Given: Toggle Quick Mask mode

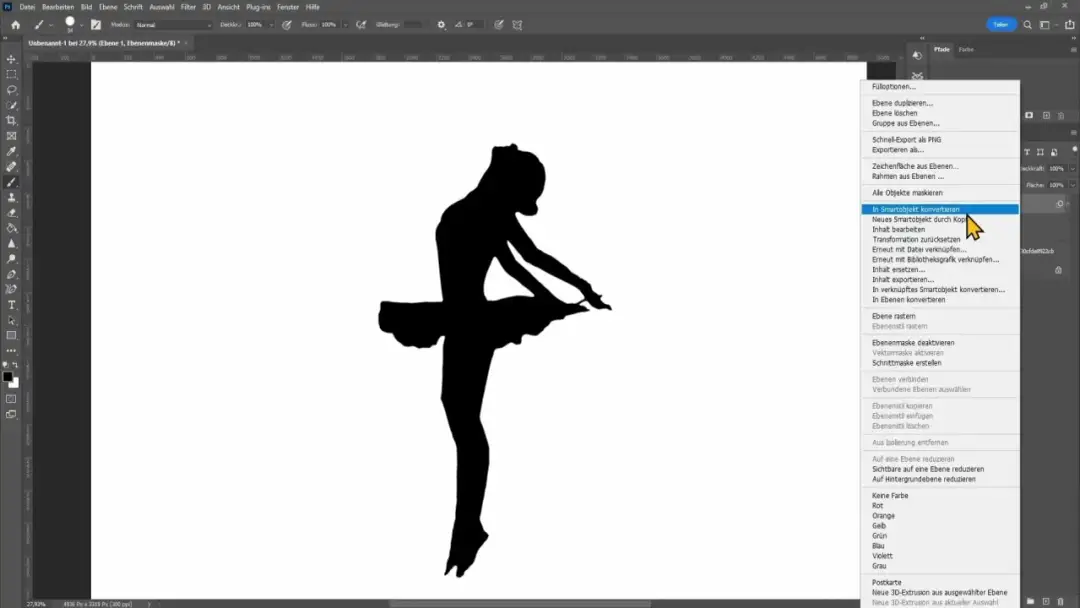Looking at the screenshot, I should [12, 398].
